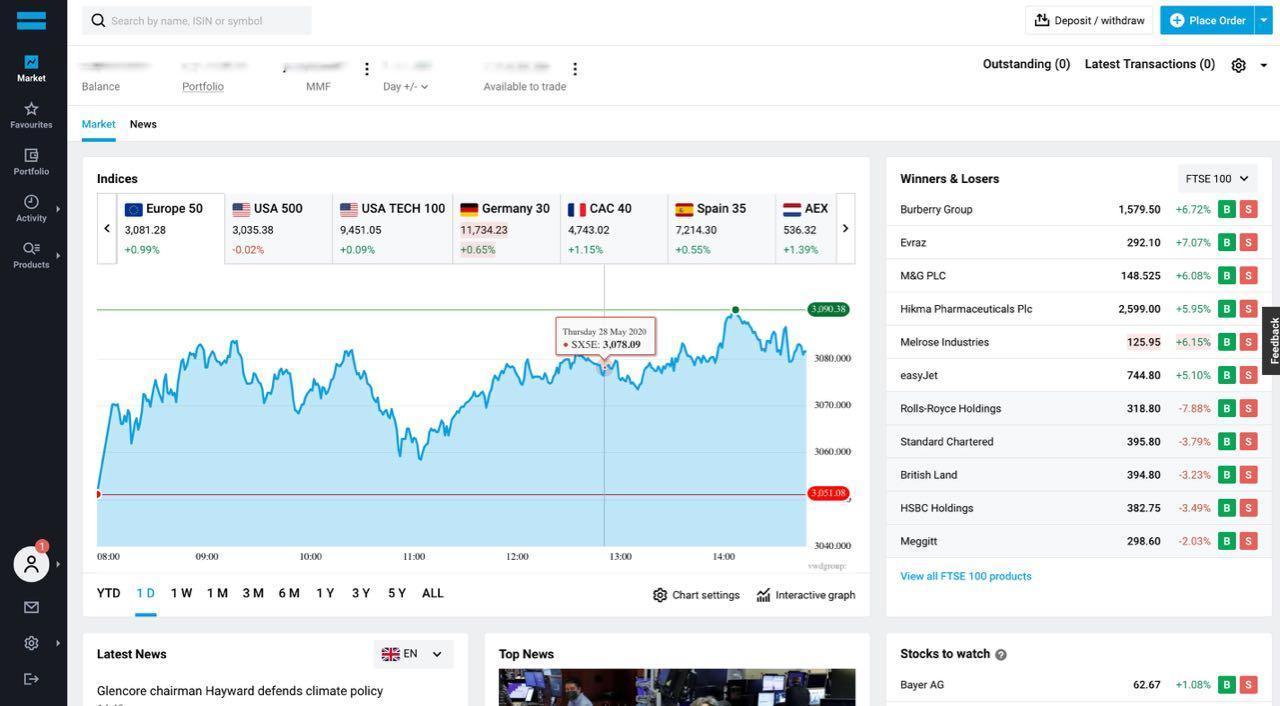
Task: Expand the Place Order dropdown arrow
Action: (x=1263, y=20)
